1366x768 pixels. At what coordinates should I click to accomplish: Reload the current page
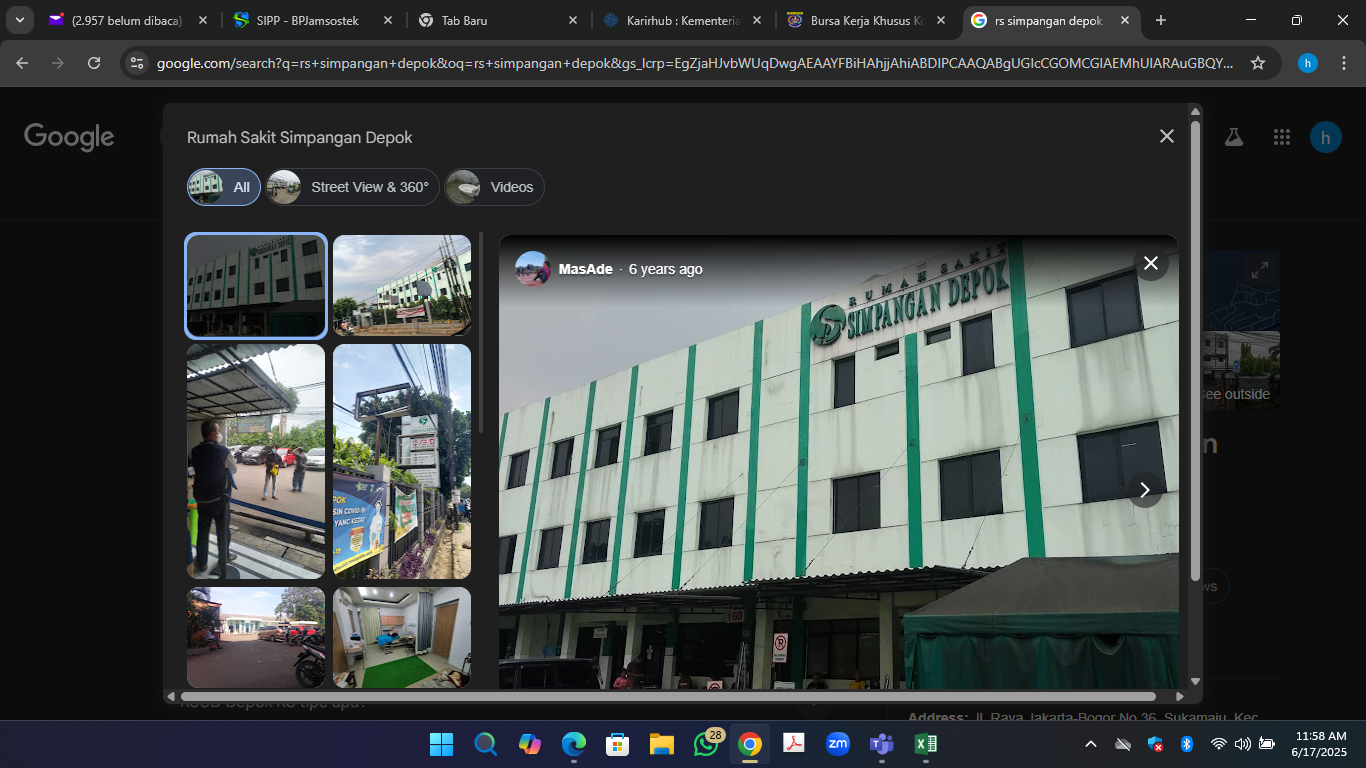pos(94,63)
